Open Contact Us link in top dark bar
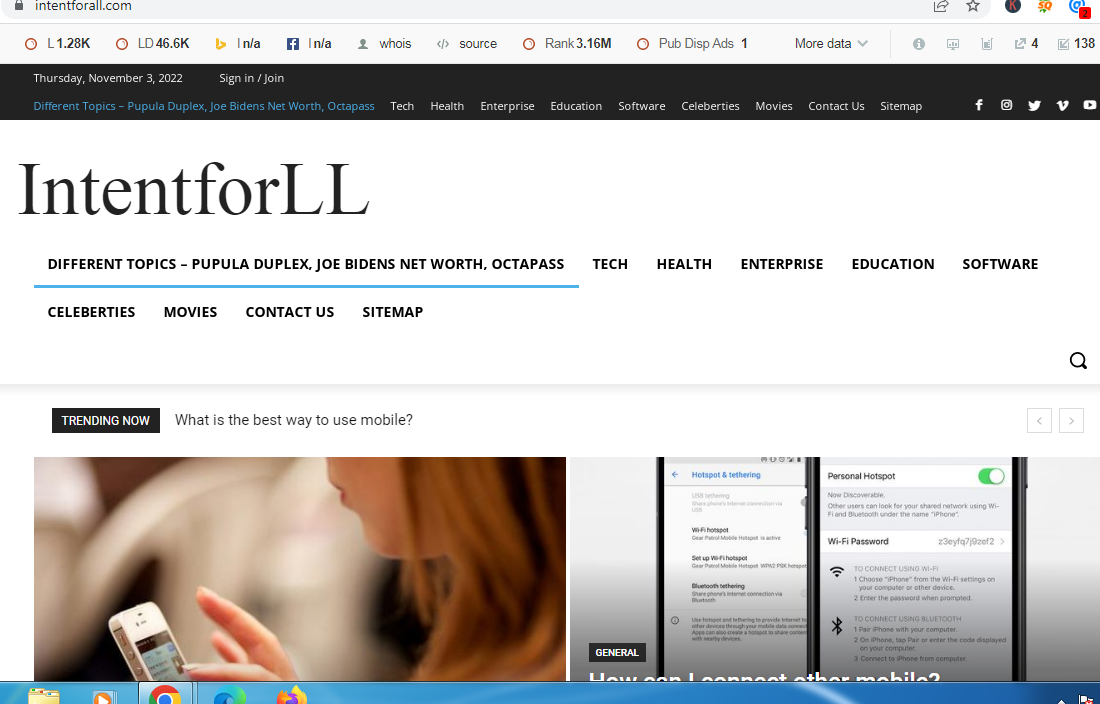 [x=836, y=106]
